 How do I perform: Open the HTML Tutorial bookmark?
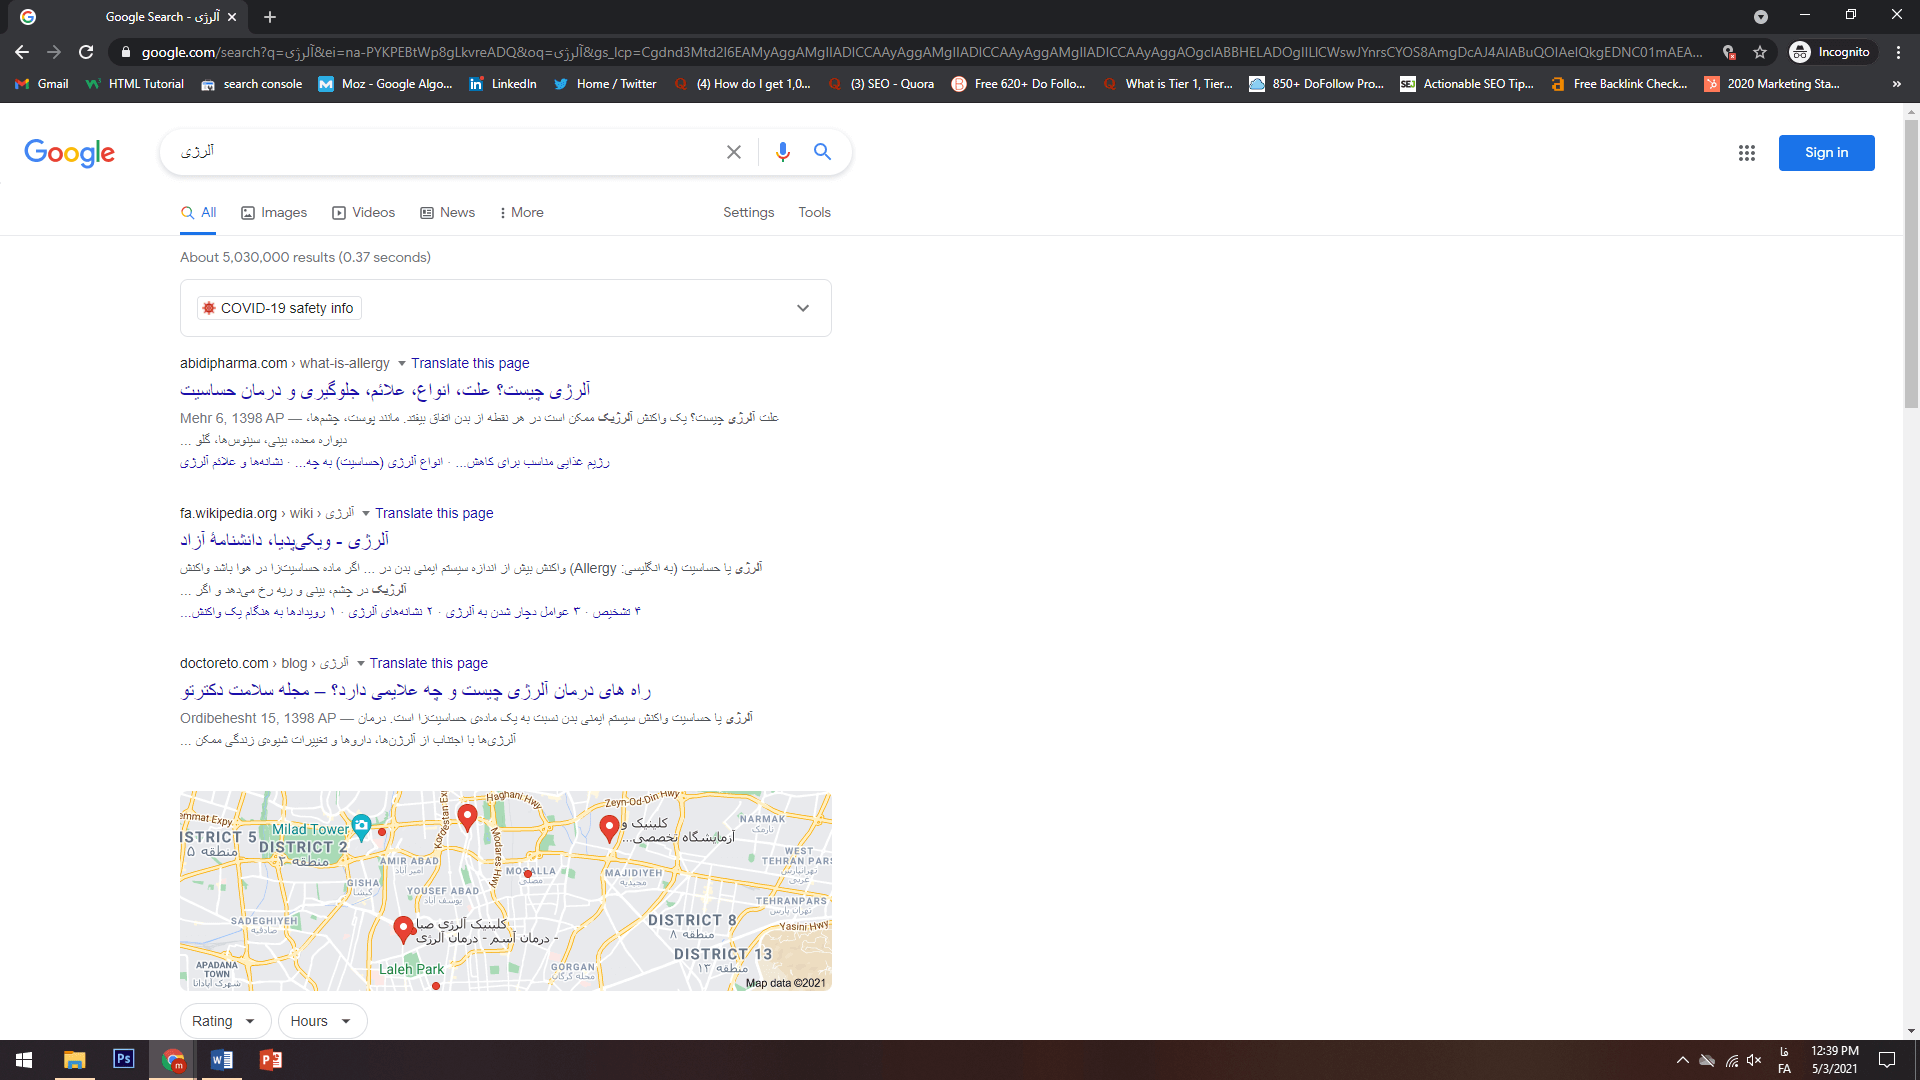tap(135, 84)
